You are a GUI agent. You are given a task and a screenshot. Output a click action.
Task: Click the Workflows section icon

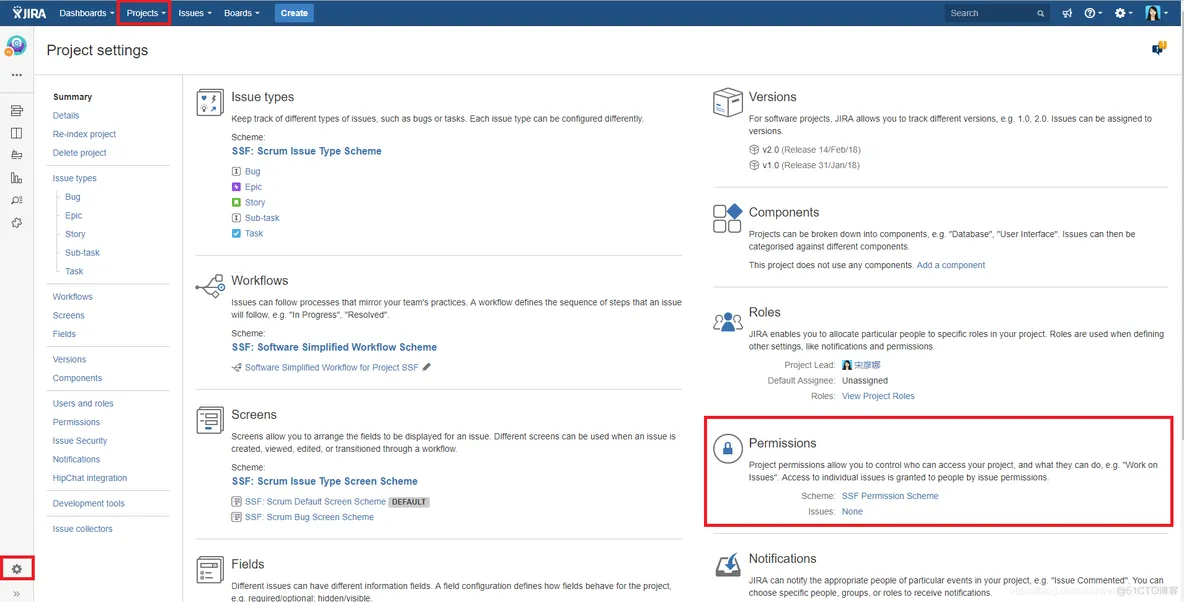click(x=209, y=286)
